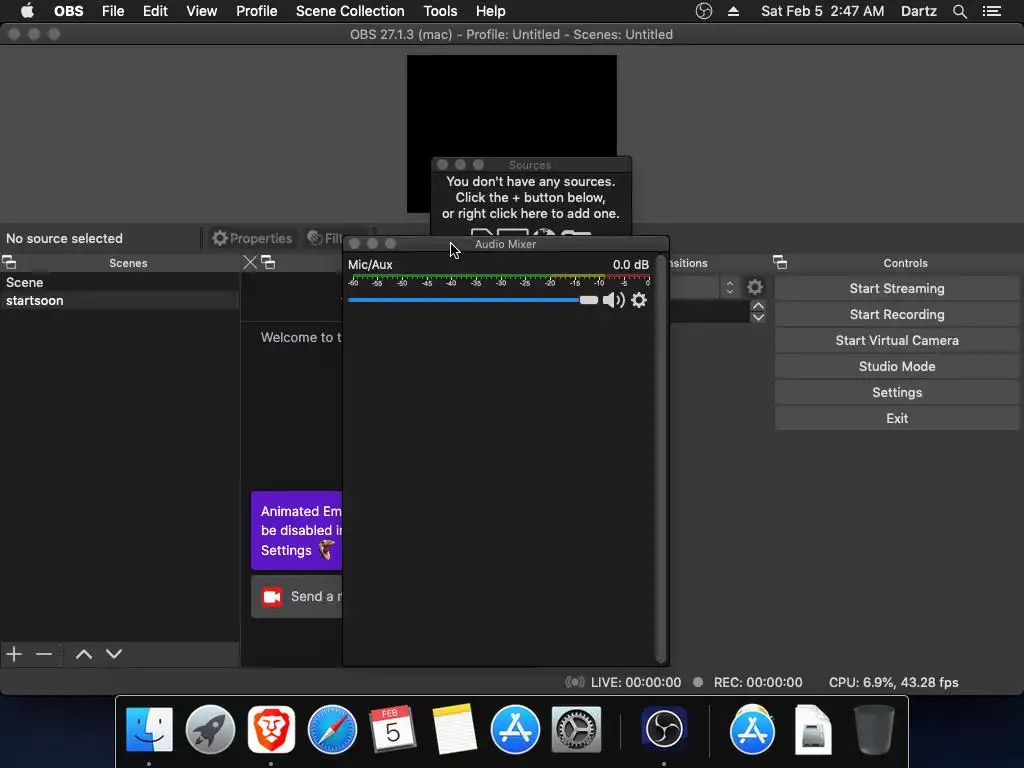Click the Audio Mixer title bar
Viewport: 1024px width, 768px height.
505,244
